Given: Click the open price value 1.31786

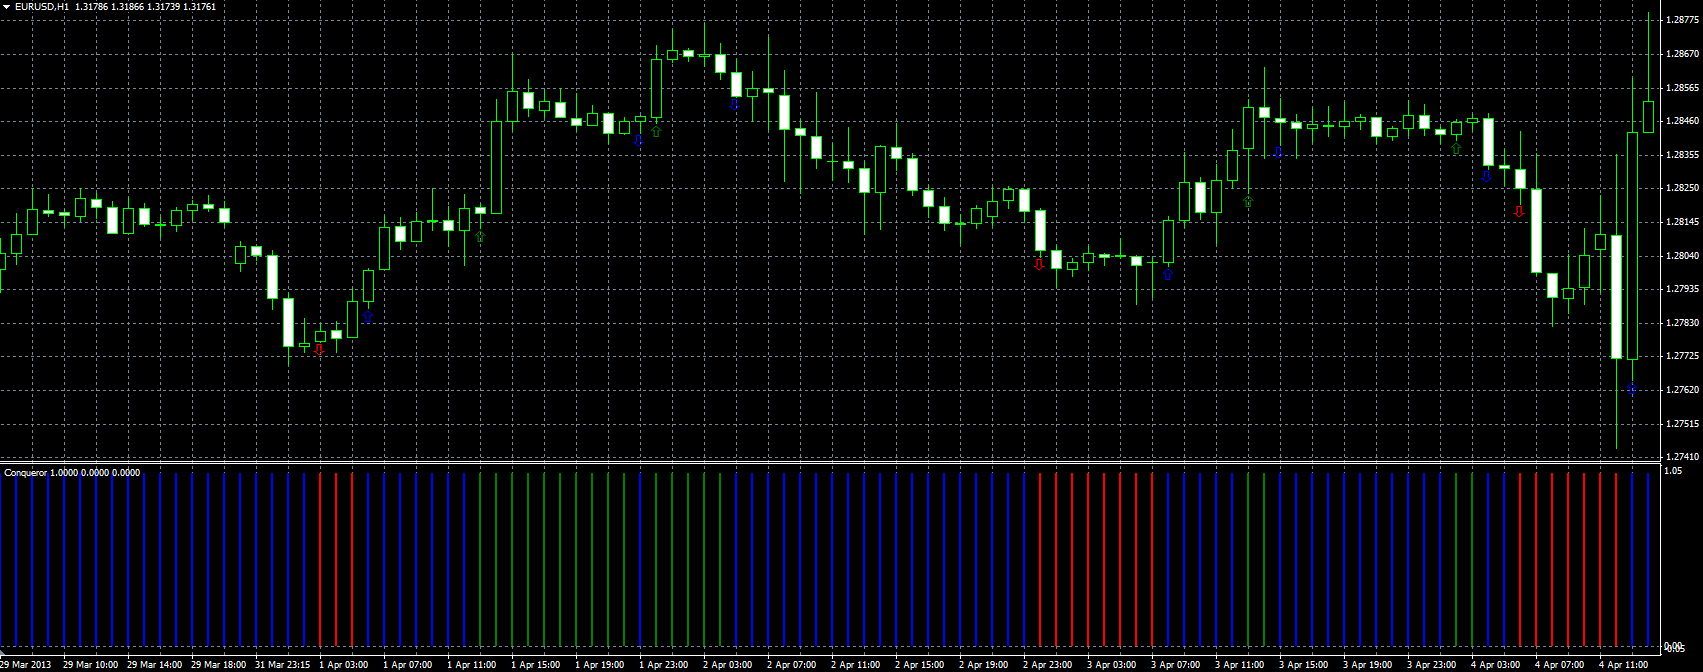Looking at the screenshot, I should pos(92,7).
